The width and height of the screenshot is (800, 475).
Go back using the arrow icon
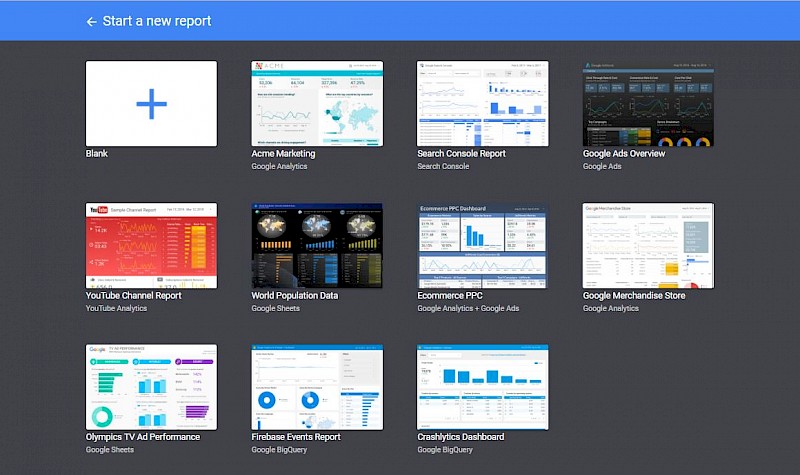click(91, 21)
